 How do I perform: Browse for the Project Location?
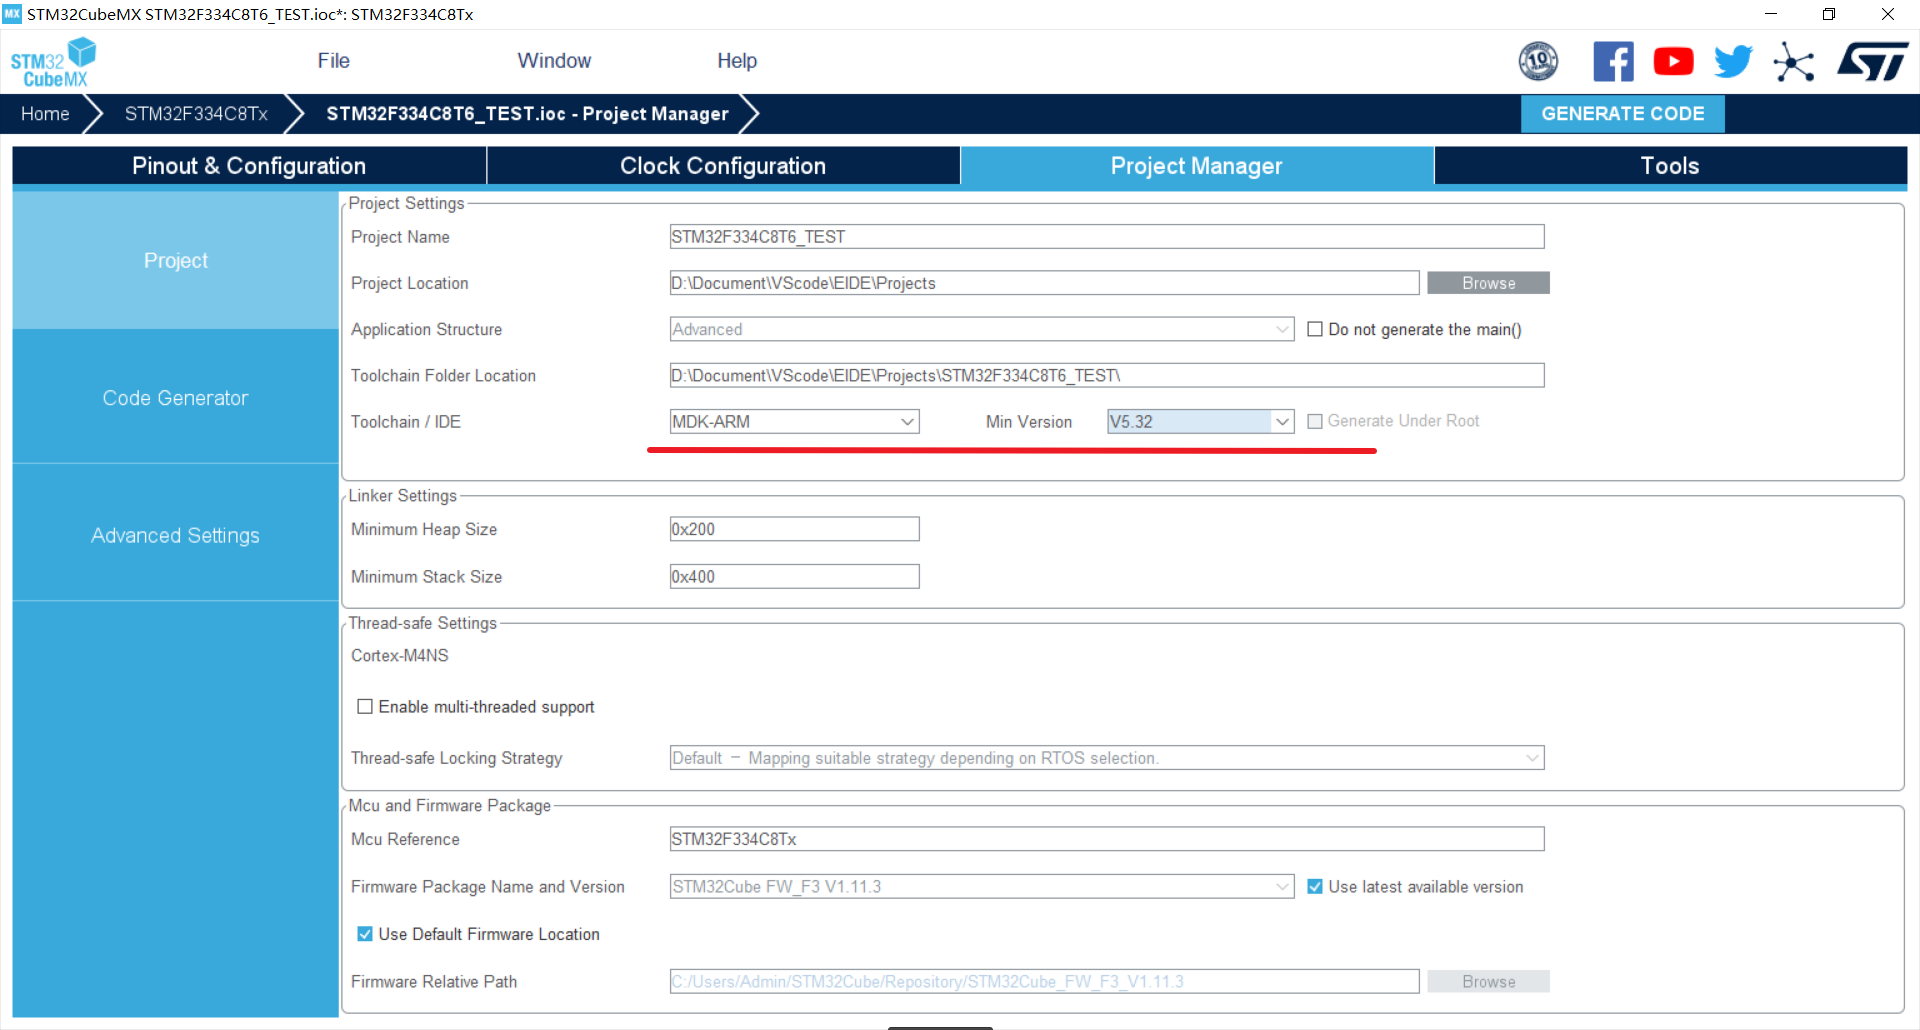(1488, 283)
